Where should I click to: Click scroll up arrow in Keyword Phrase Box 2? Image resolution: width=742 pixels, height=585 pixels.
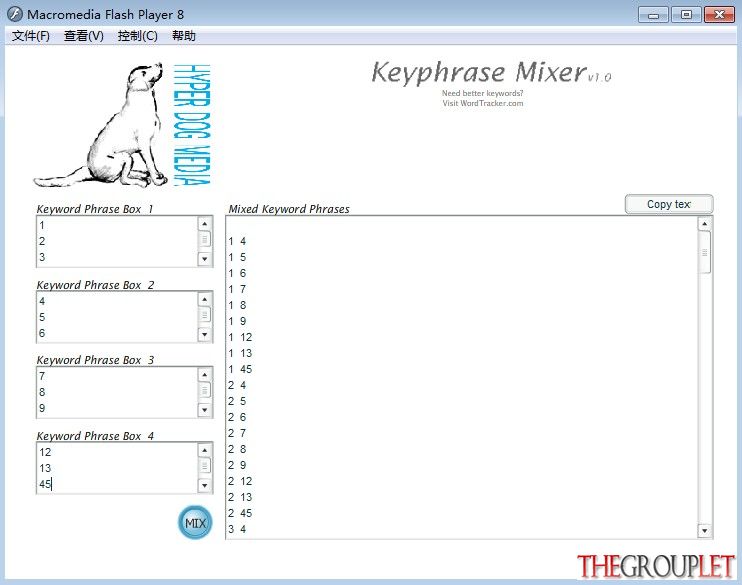204,299
